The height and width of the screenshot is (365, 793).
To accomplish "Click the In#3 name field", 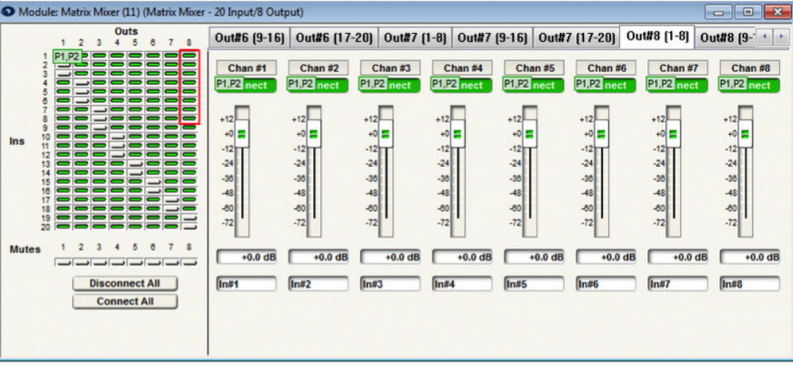I will click(x=390, y=284).
